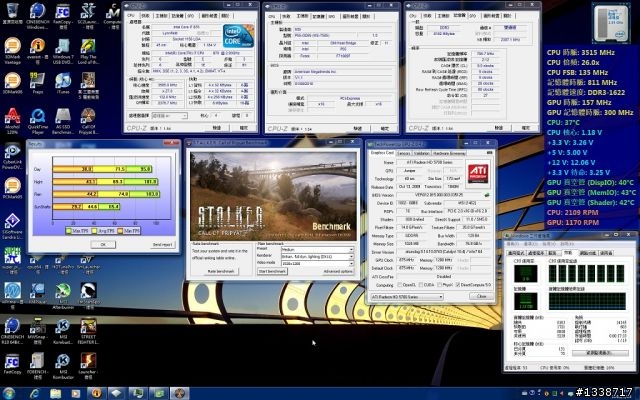Open the MWSnap desktop shortcut

click(38, 331)
